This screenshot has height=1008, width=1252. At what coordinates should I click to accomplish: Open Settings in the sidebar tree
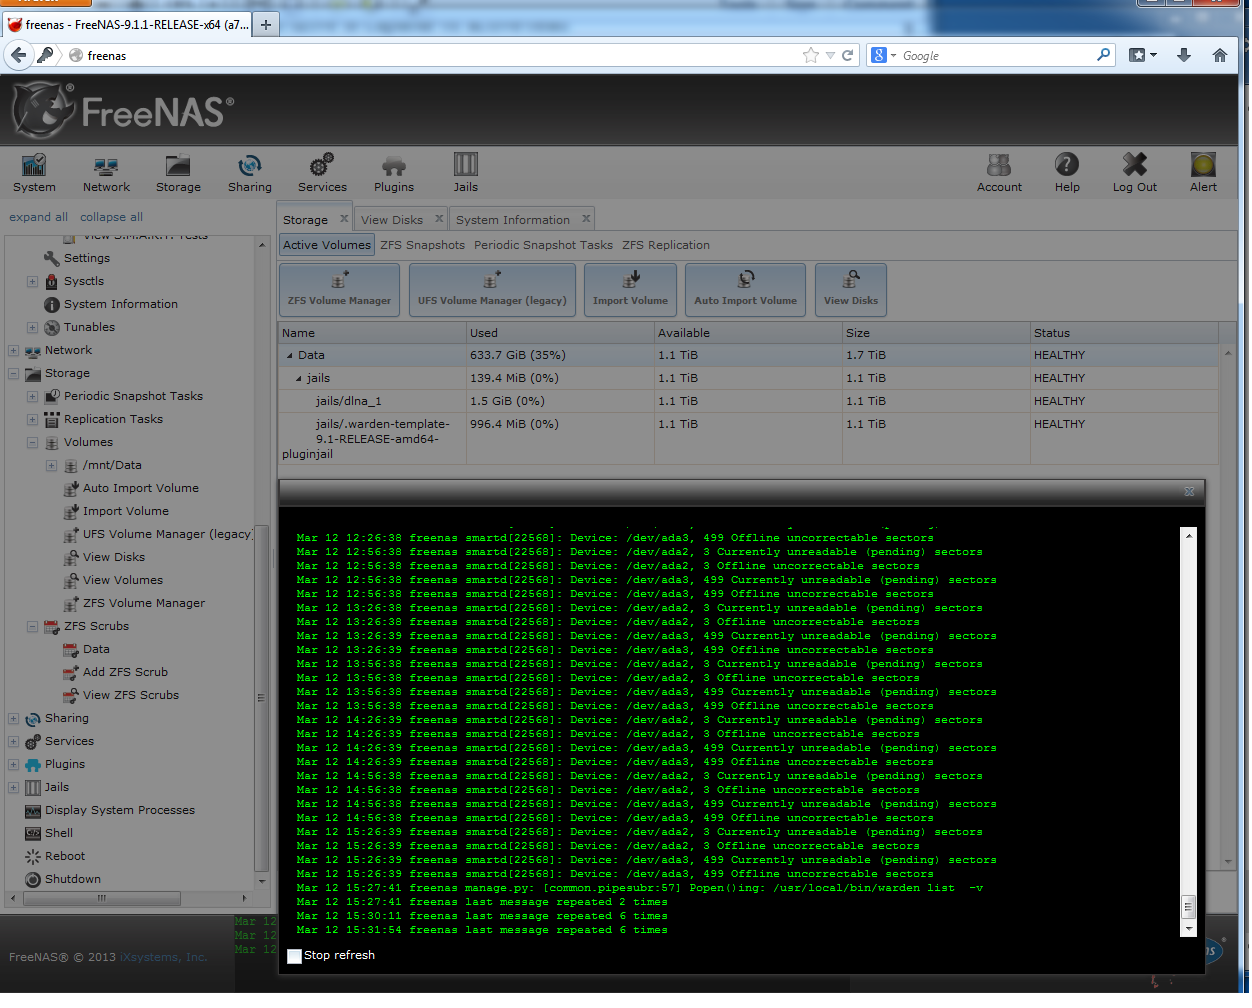(x=87, y=258)
